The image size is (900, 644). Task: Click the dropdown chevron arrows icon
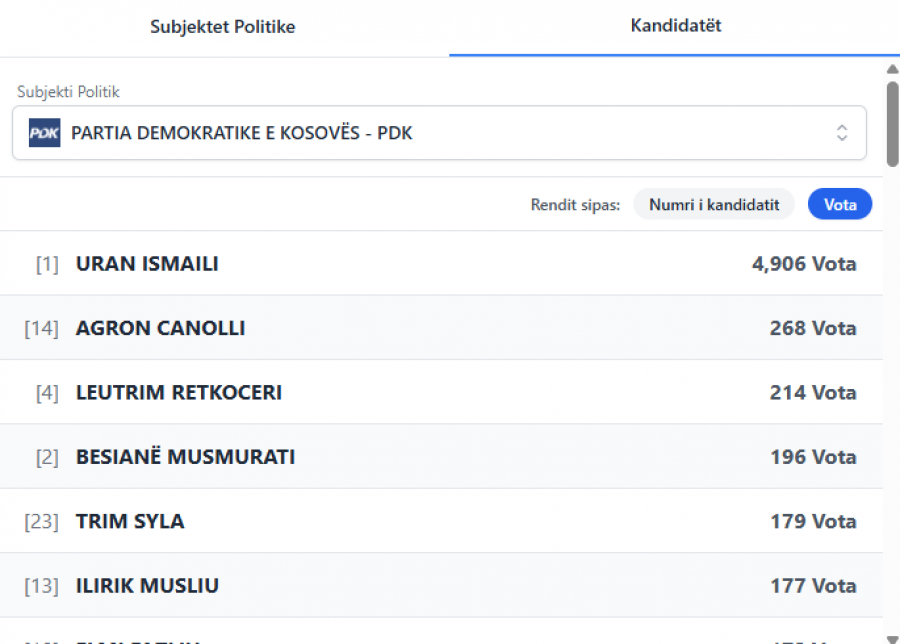842,133
